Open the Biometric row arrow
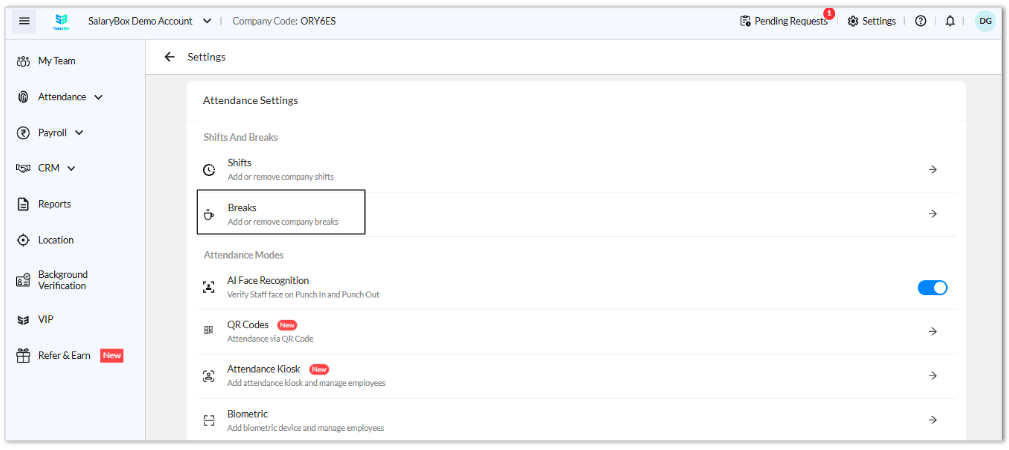The height and width of the screenshot is (450, 1009). pyautogui.click(x=932, y=420)
